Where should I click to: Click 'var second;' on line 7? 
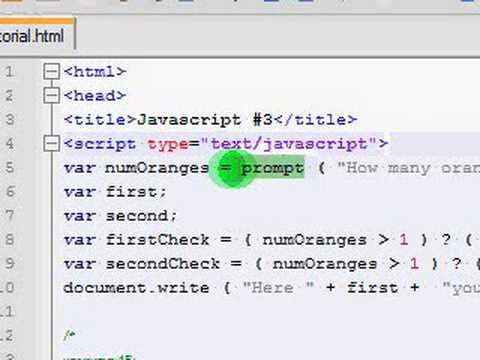tap(120, 216)
